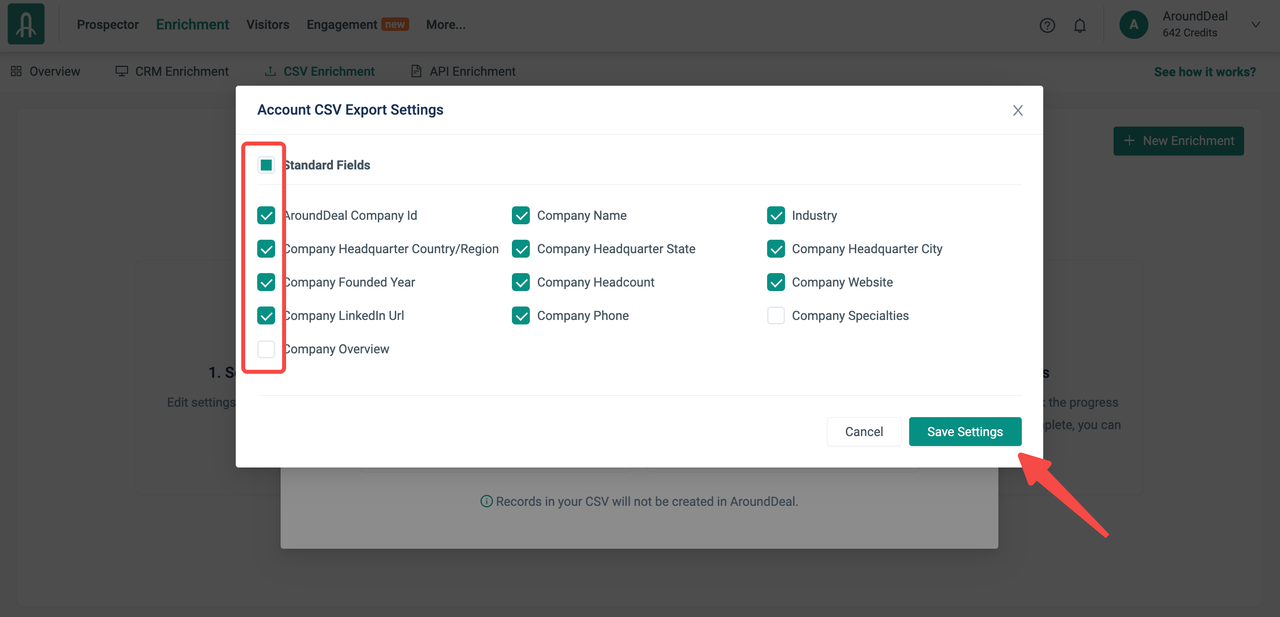Open the See how it works link
Screen dimensions: 1280x617
[1204, 72]
